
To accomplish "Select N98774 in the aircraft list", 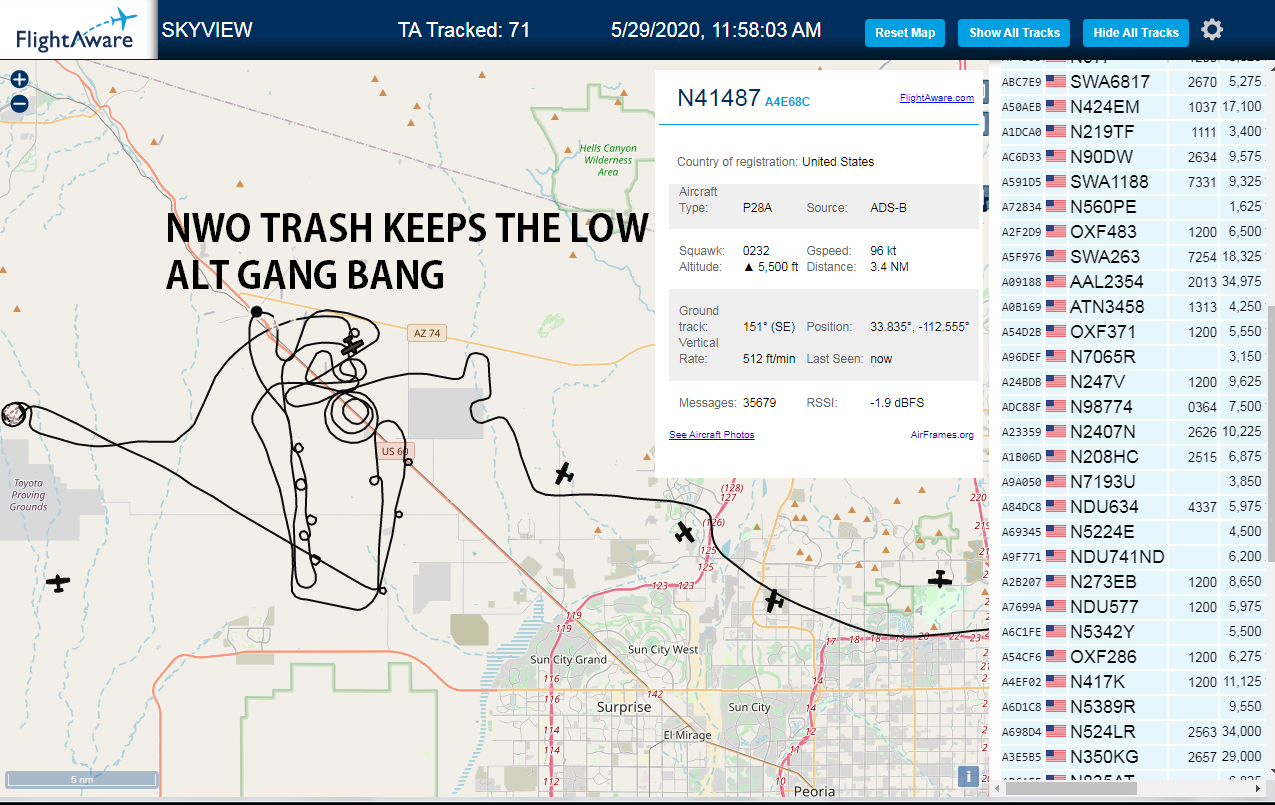I will 1133,407.
